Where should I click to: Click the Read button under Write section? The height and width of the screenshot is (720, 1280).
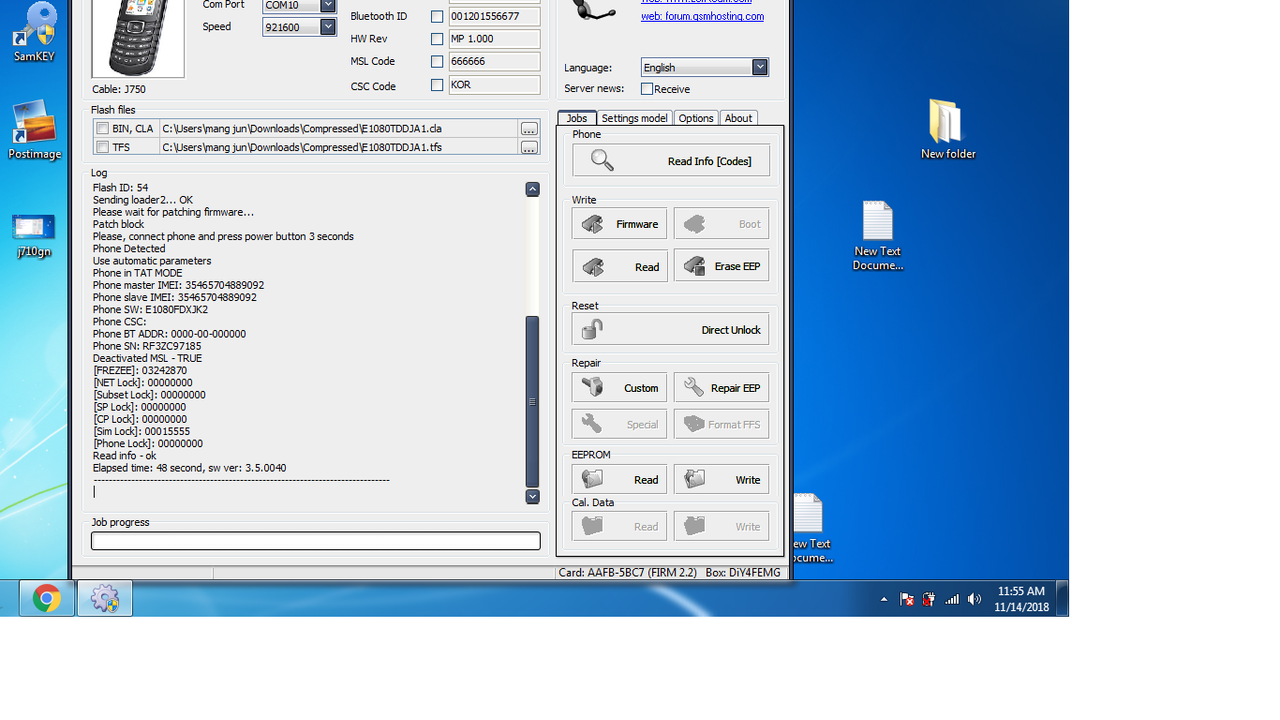(619, 266)
